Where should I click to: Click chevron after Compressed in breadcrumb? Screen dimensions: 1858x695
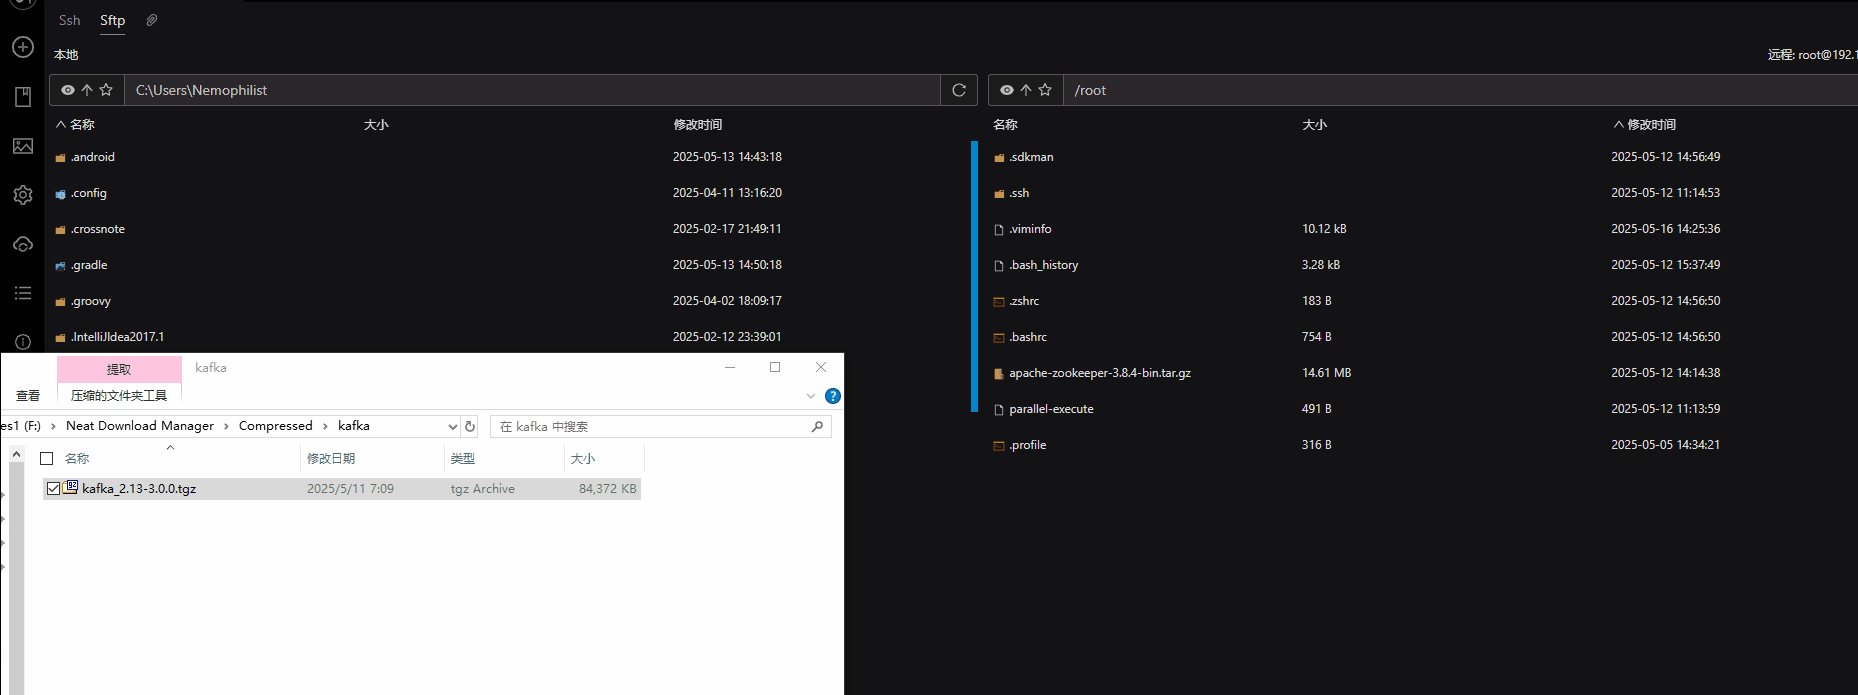click(x=325, y=426)
